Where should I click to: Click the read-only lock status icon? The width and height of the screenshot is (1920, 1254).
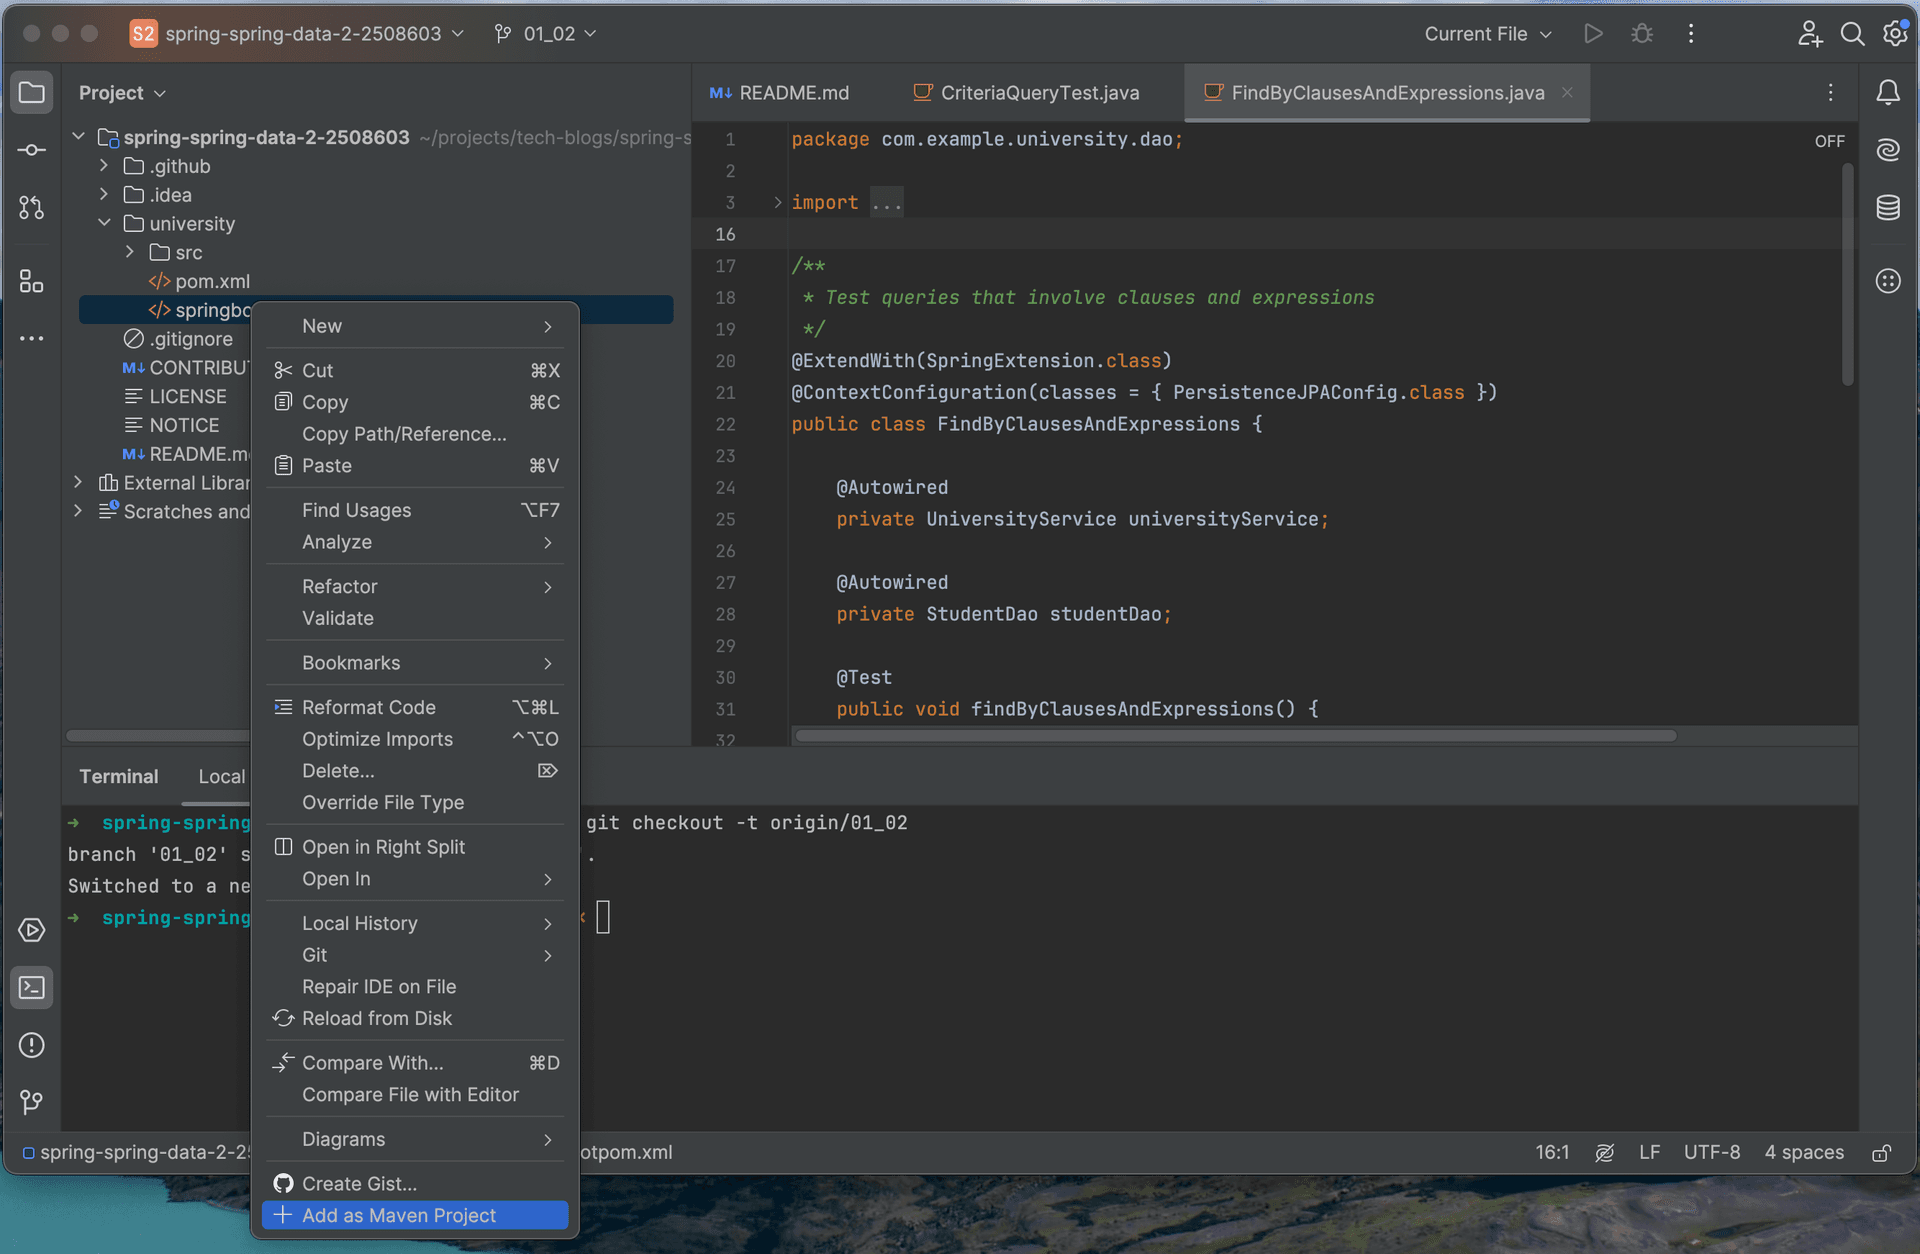click(1881, 1153)
